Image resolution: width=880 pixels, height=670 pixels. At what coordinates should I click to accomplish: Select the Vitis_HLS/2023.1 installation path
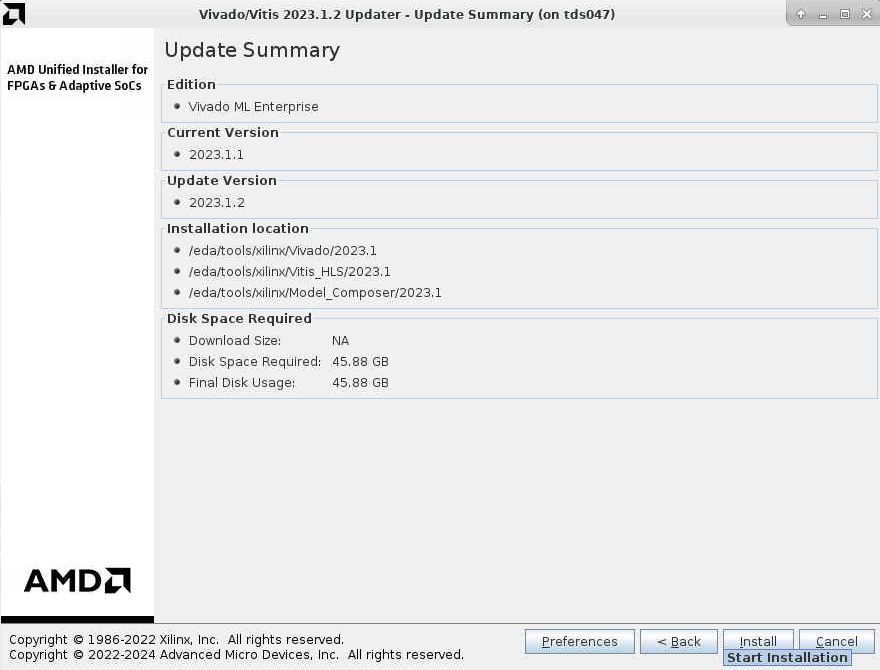tap(289, 271)
